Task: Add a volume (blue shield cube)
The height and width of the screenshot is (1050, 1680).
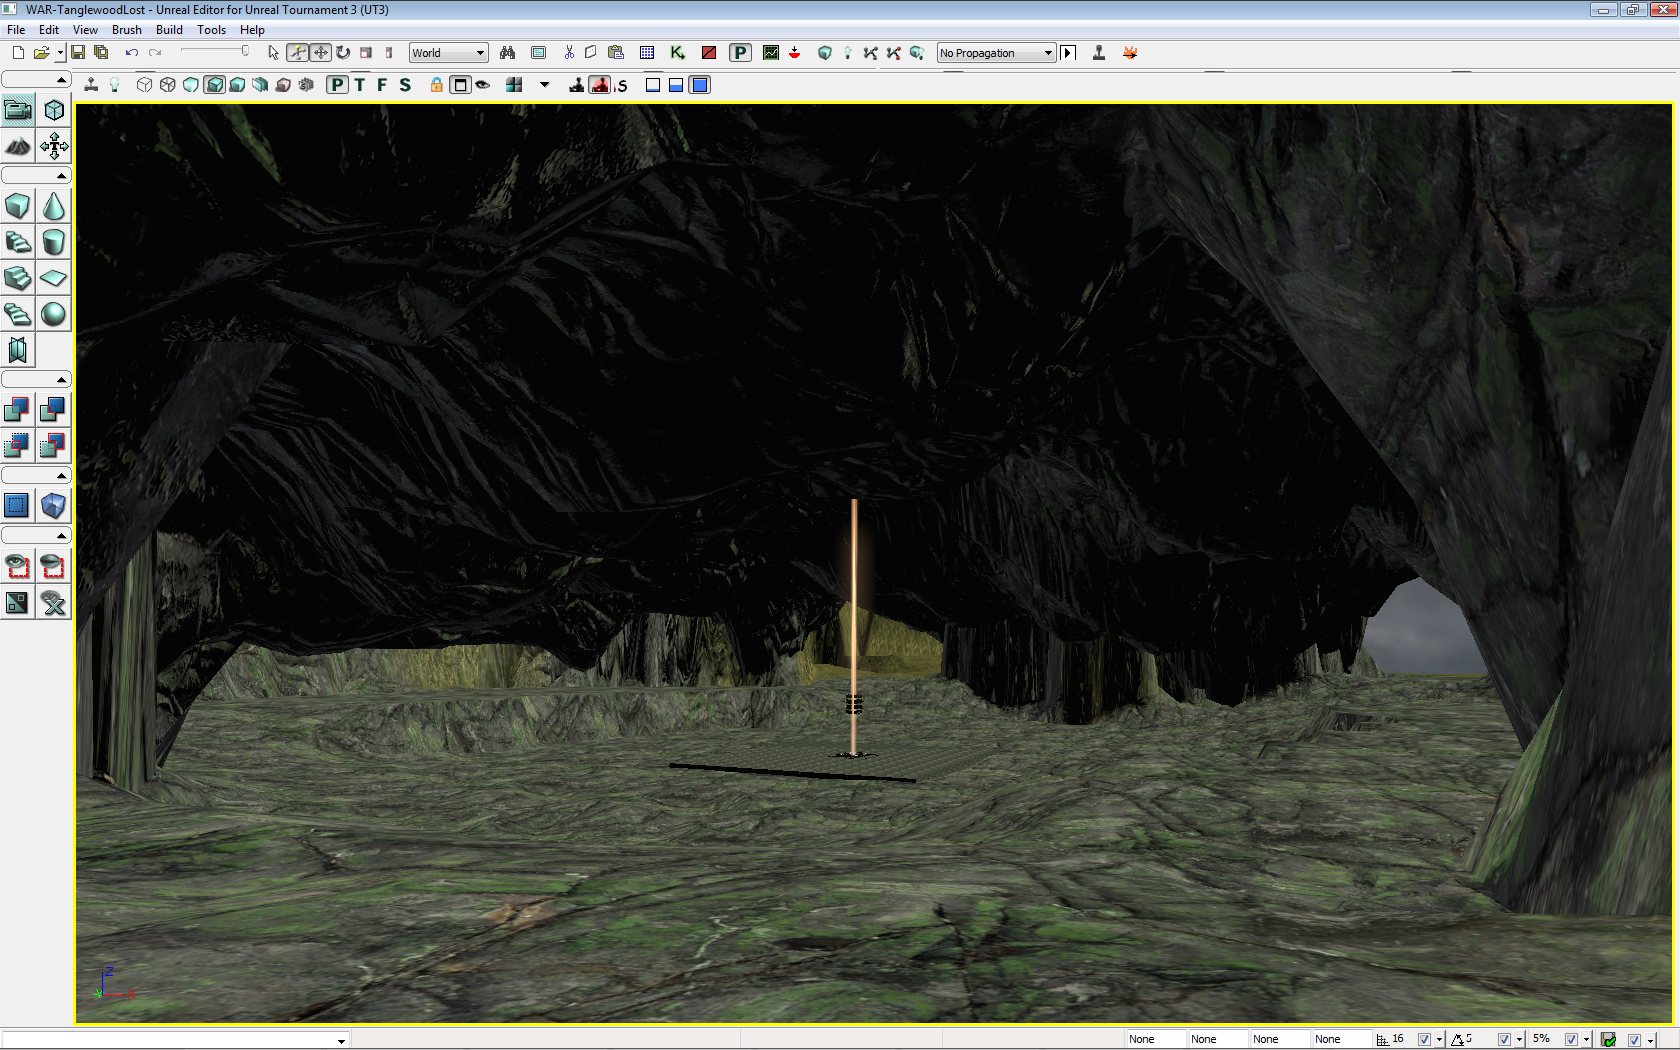Action: 54,506
